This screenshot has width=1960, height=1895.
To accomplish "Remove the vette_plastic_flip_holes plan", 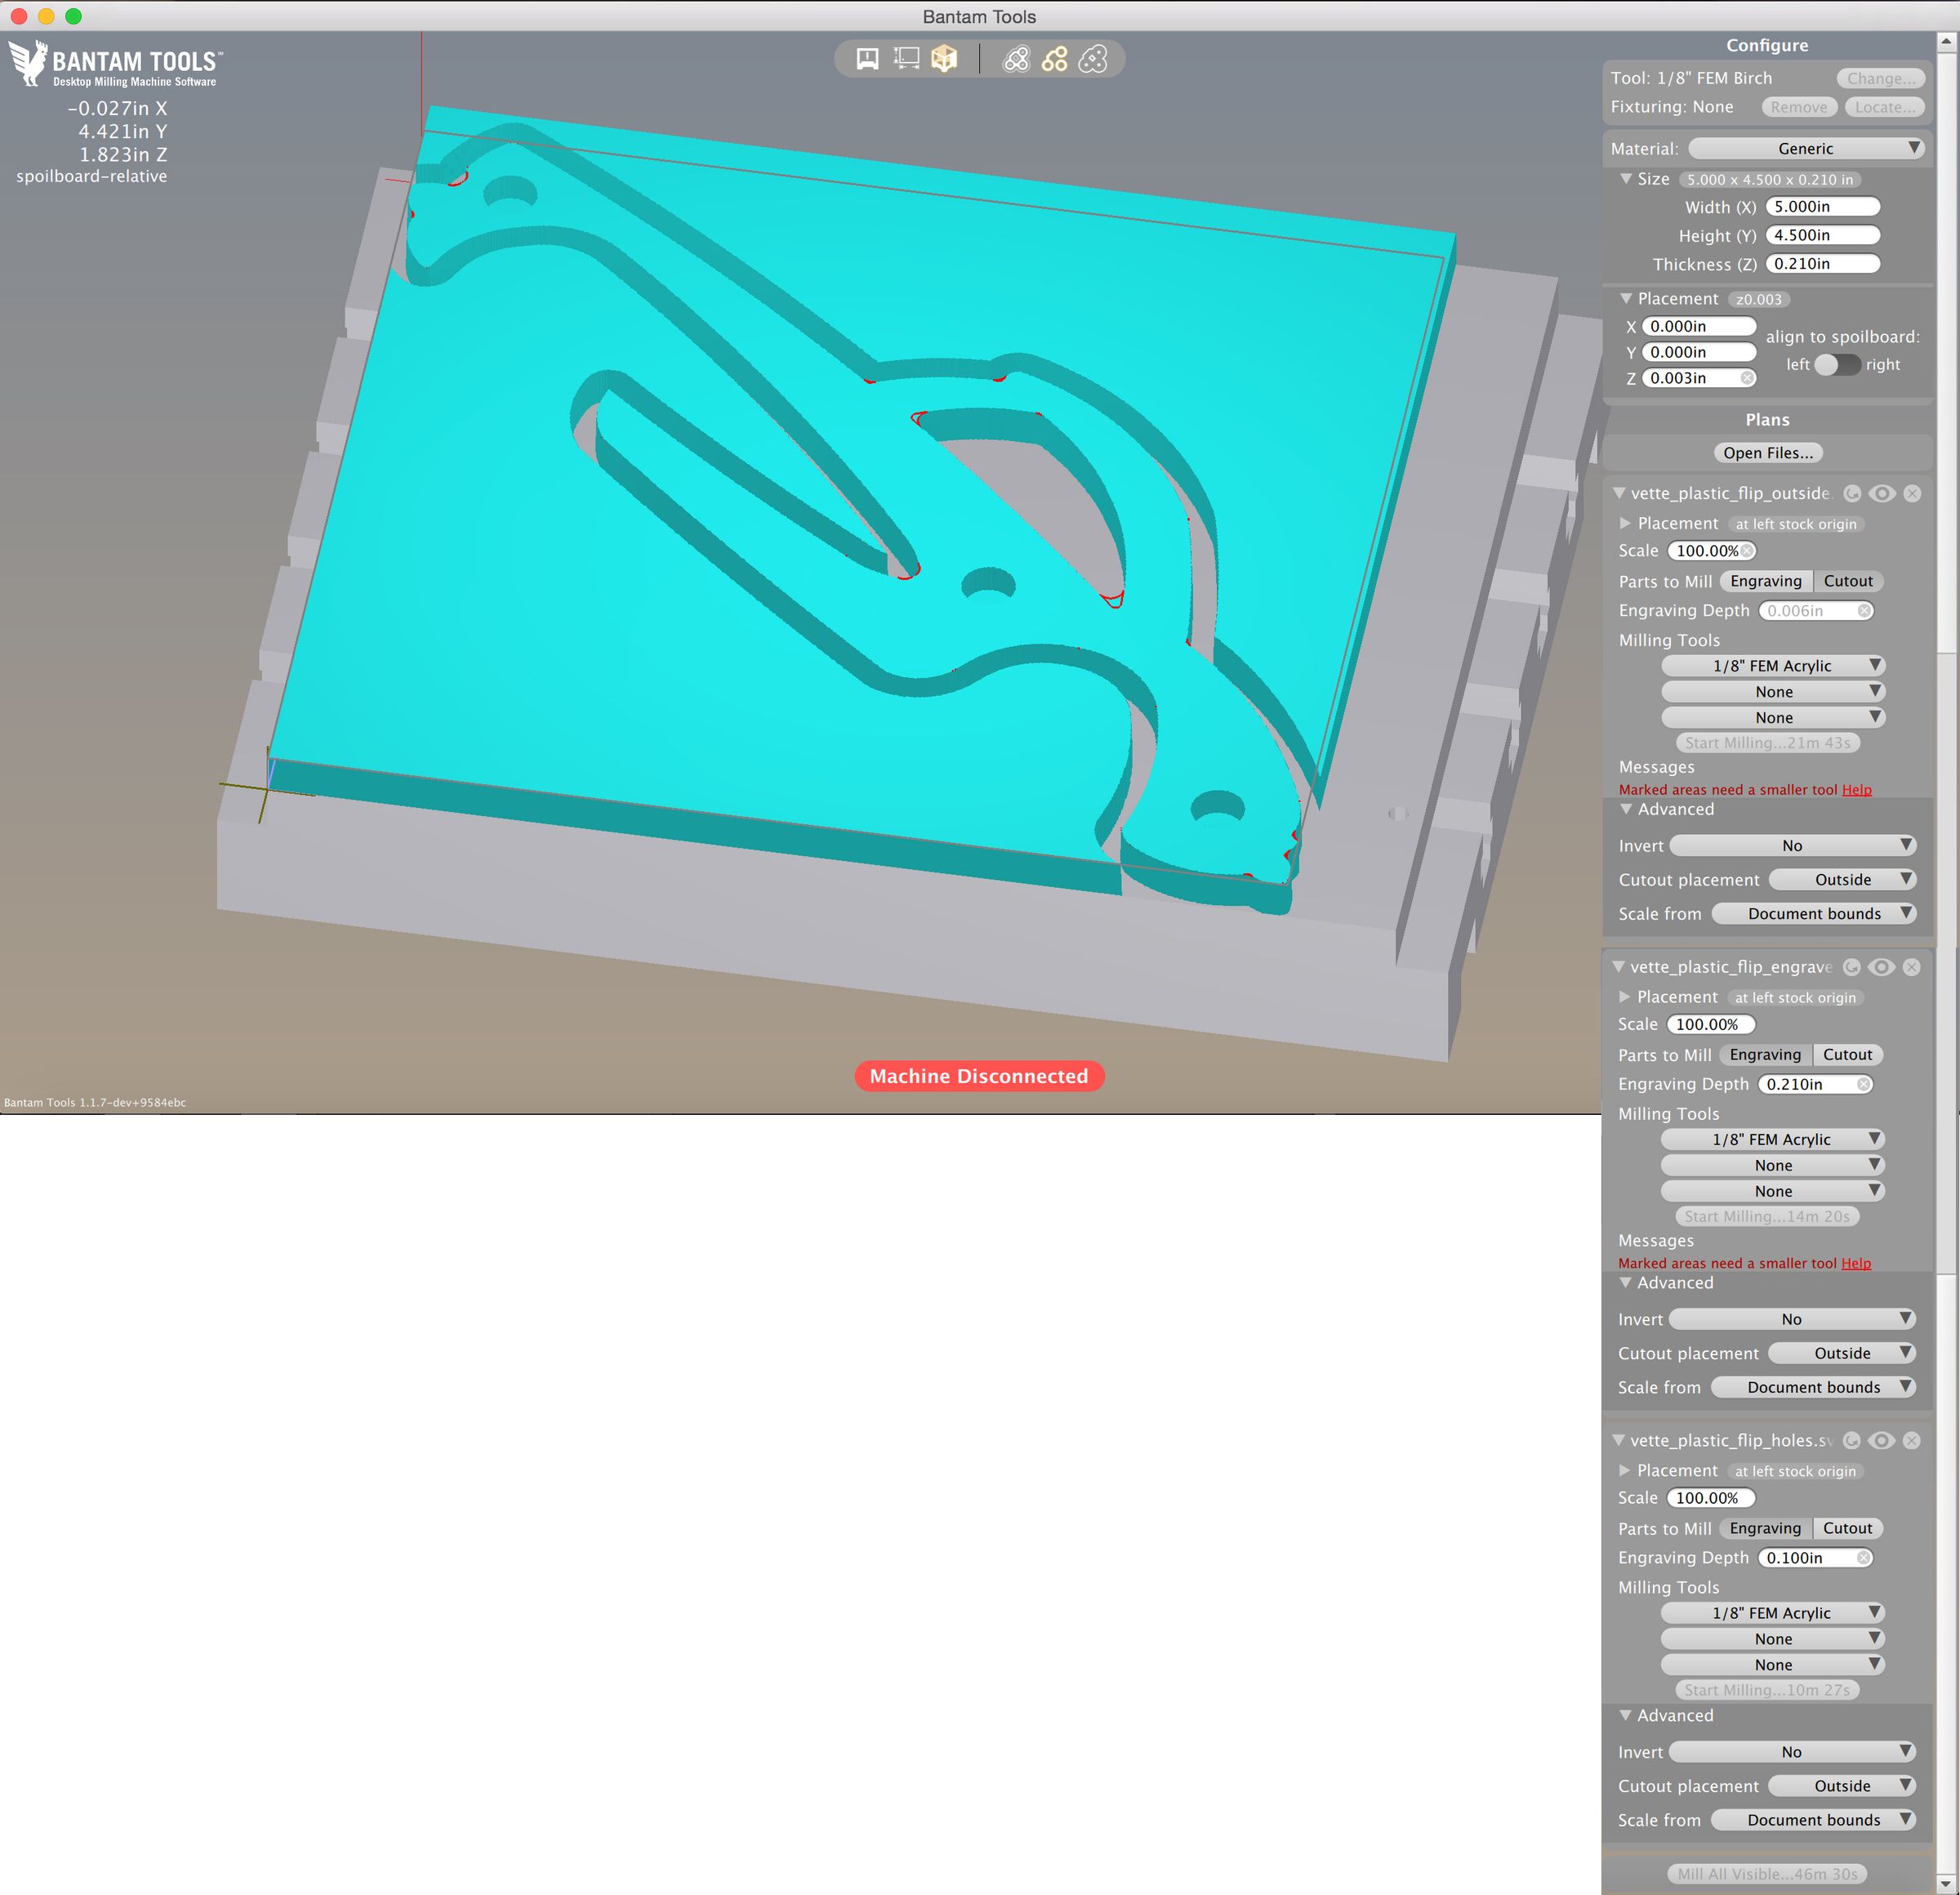I will (x=1911, y=1440).
